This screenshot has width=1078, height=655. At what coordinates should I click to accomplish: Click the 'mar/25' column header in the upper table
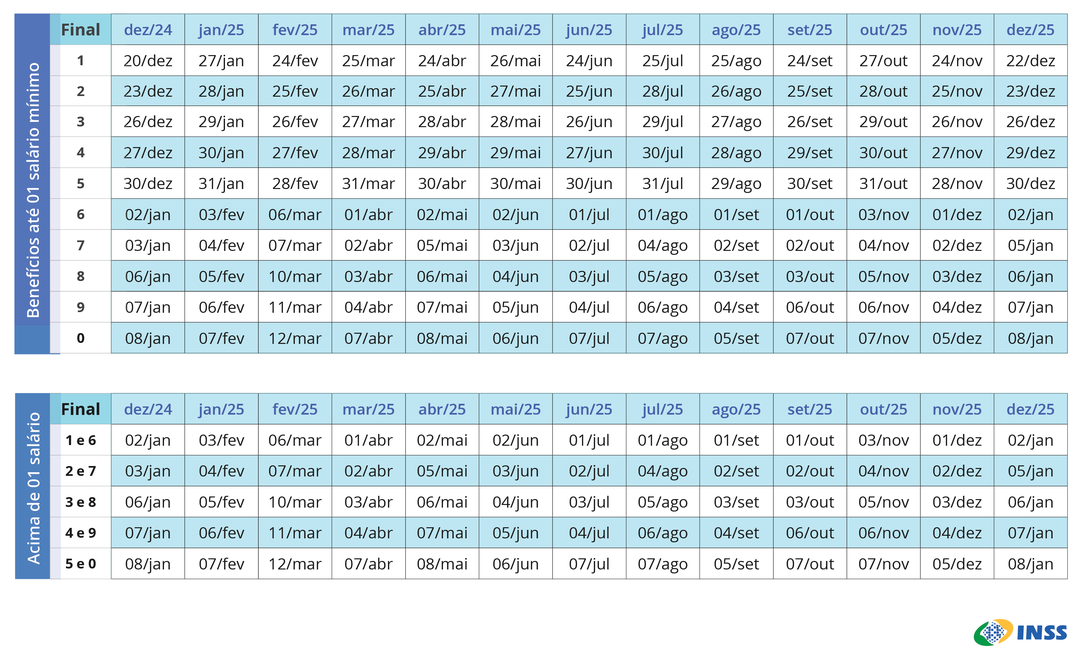[x=368, y=30]
